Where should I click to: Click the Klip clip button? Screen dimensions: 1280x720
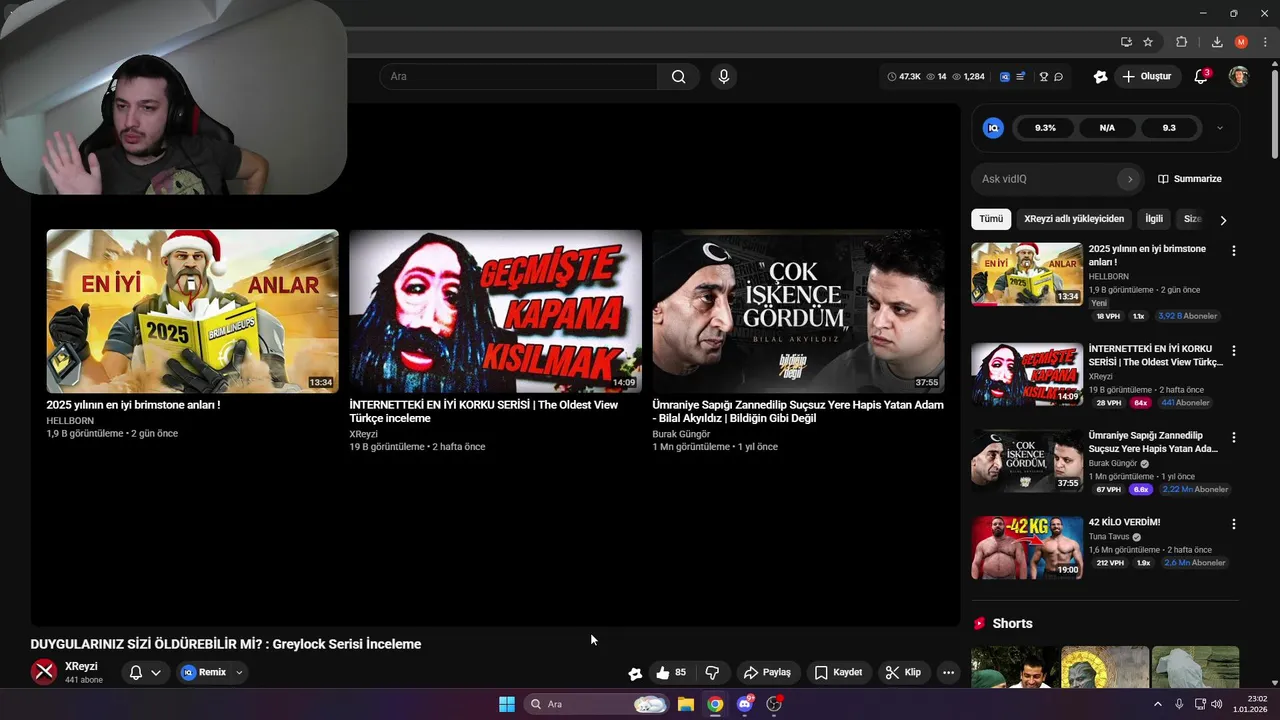[903, 673]
